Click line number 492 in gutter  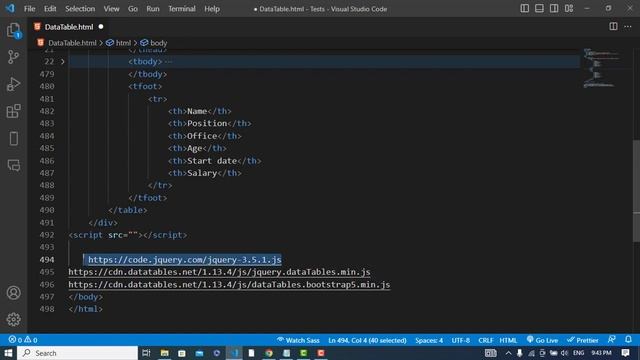click(x=47, y=235)
